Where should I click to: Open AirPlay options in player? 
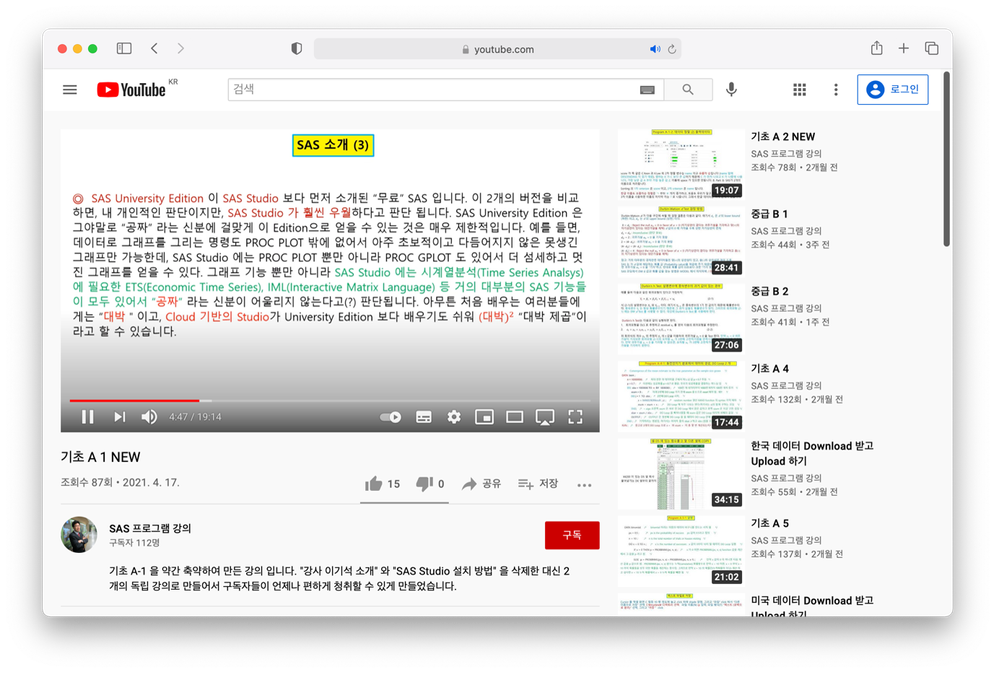pos(545,417)
